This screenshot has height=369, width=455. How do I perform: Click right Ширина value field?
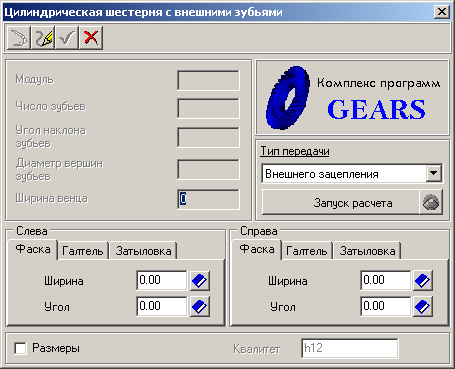coord(386,280)
